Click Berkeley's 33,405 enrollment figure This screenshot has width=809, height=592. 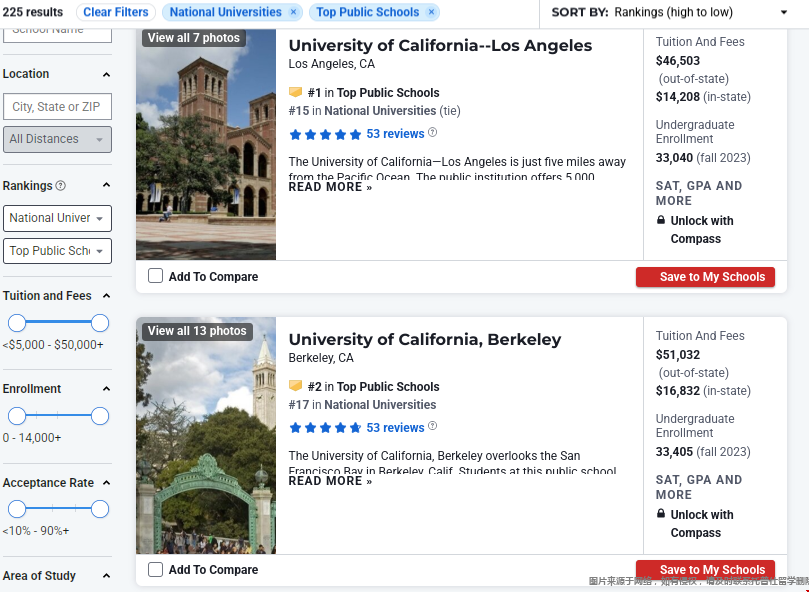pos(674,452)
